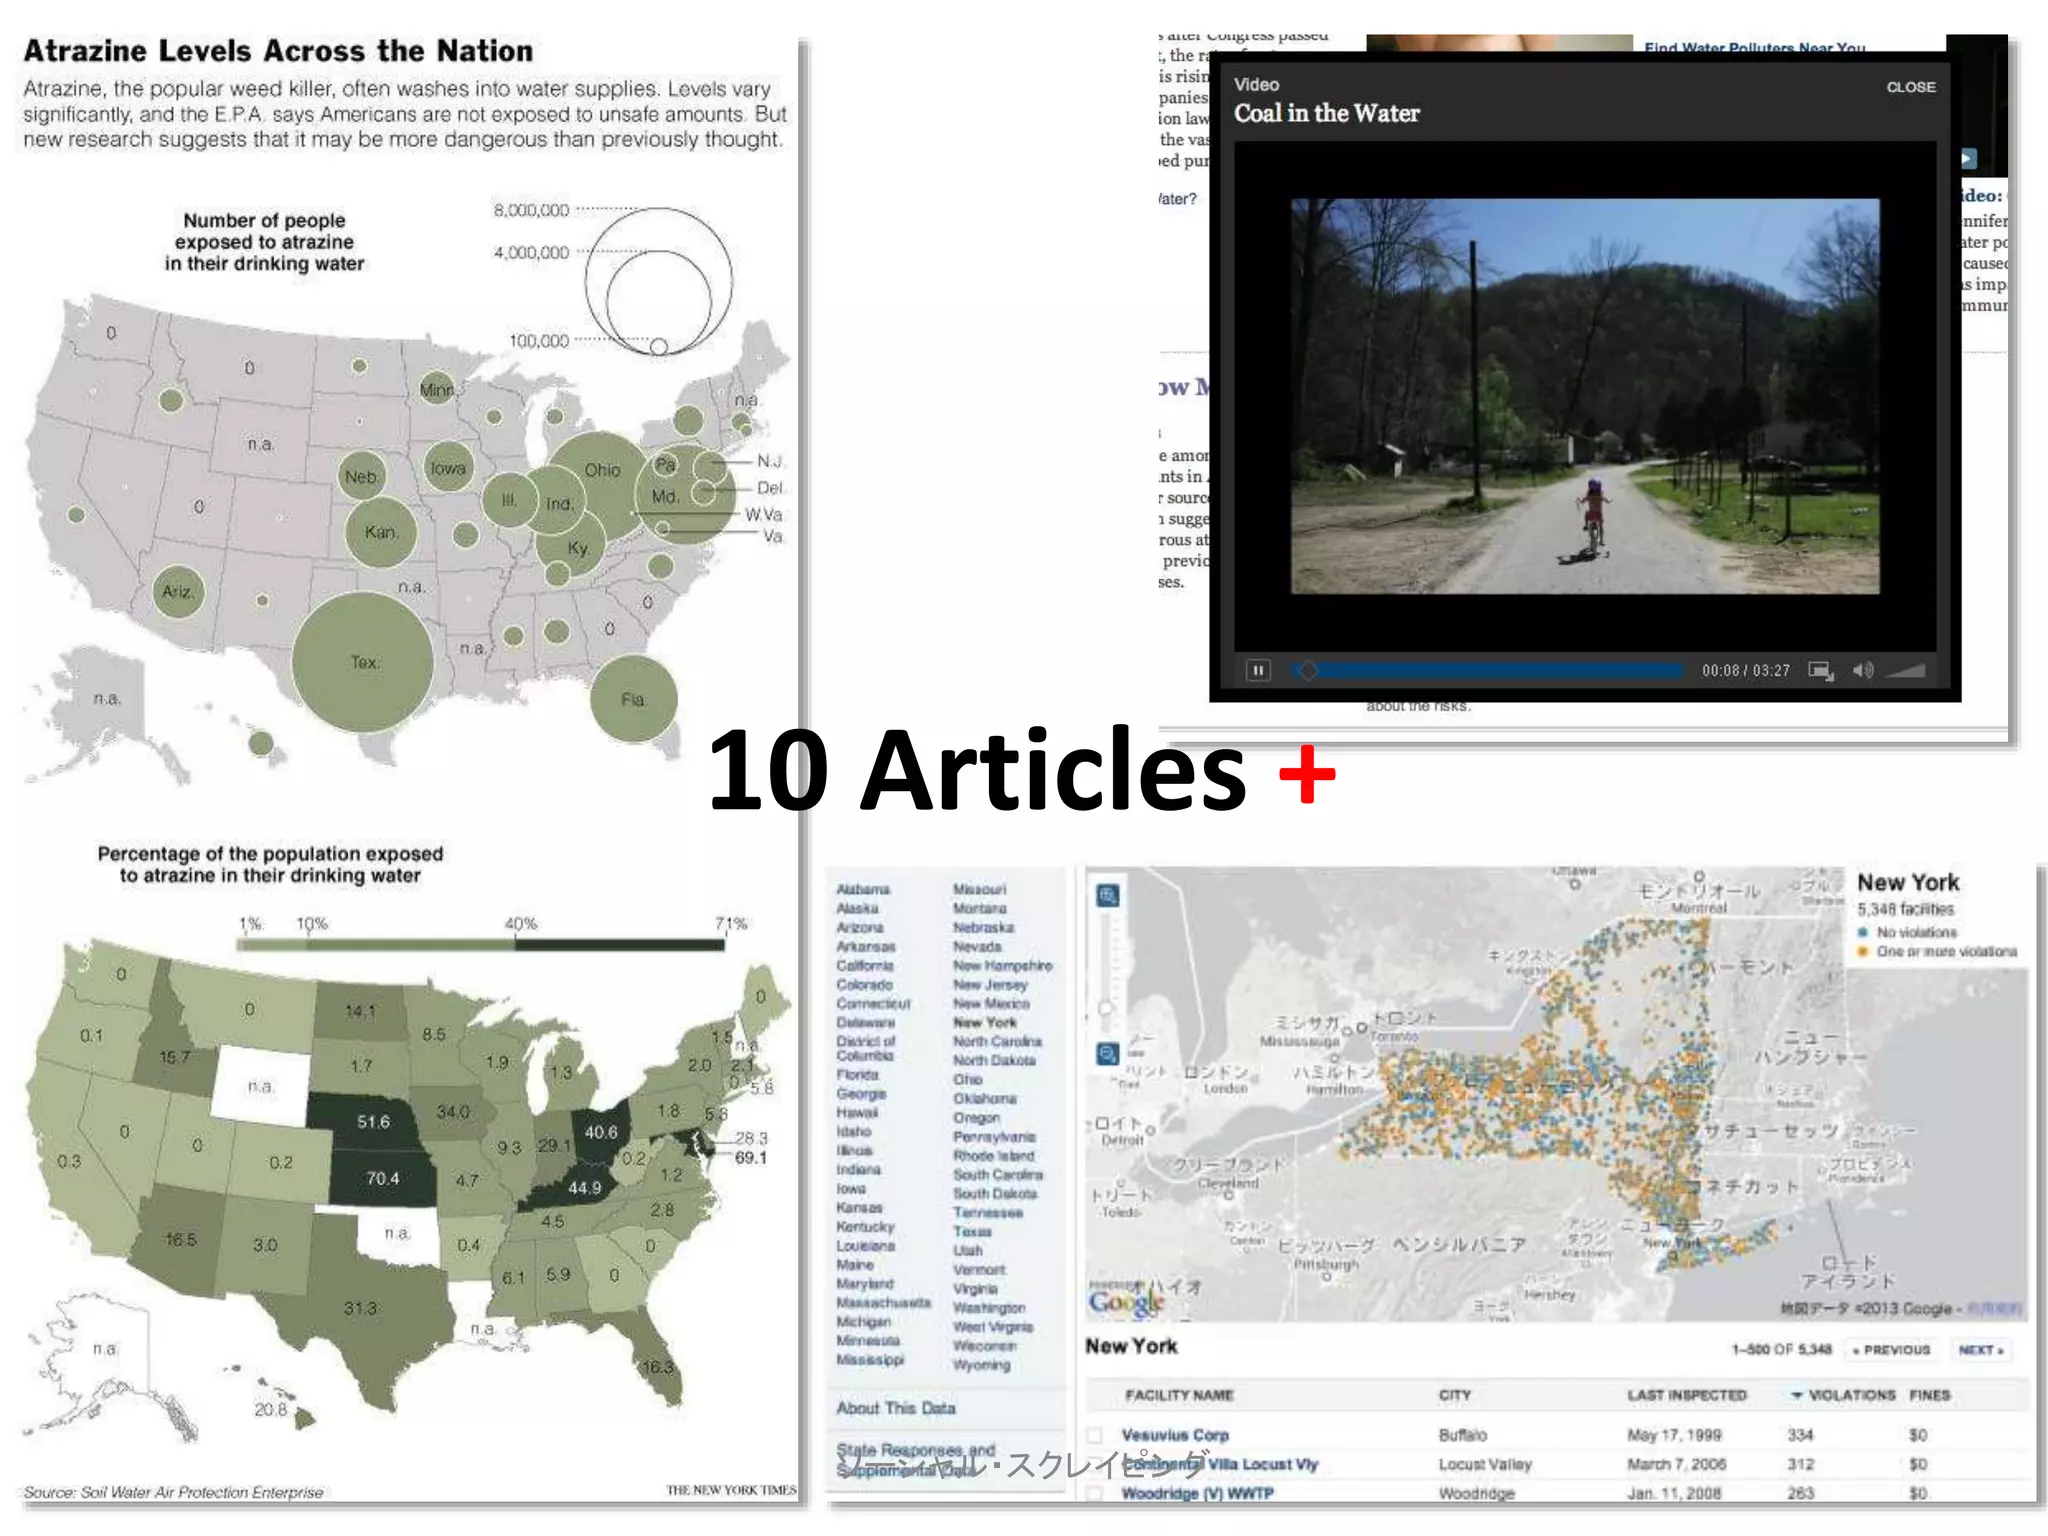
Task: Open About This Data section
Action: 896,1408
